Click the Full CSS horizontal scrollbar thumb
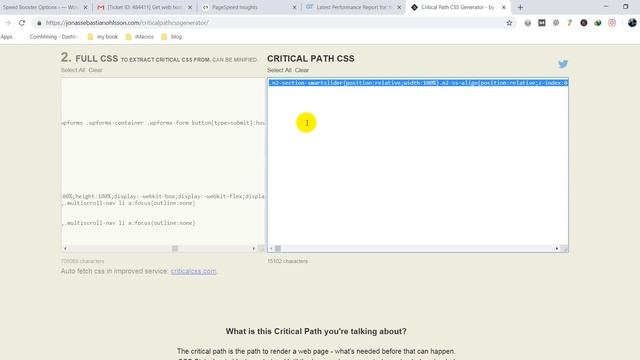The image size is (640, 360). (175, 248)
